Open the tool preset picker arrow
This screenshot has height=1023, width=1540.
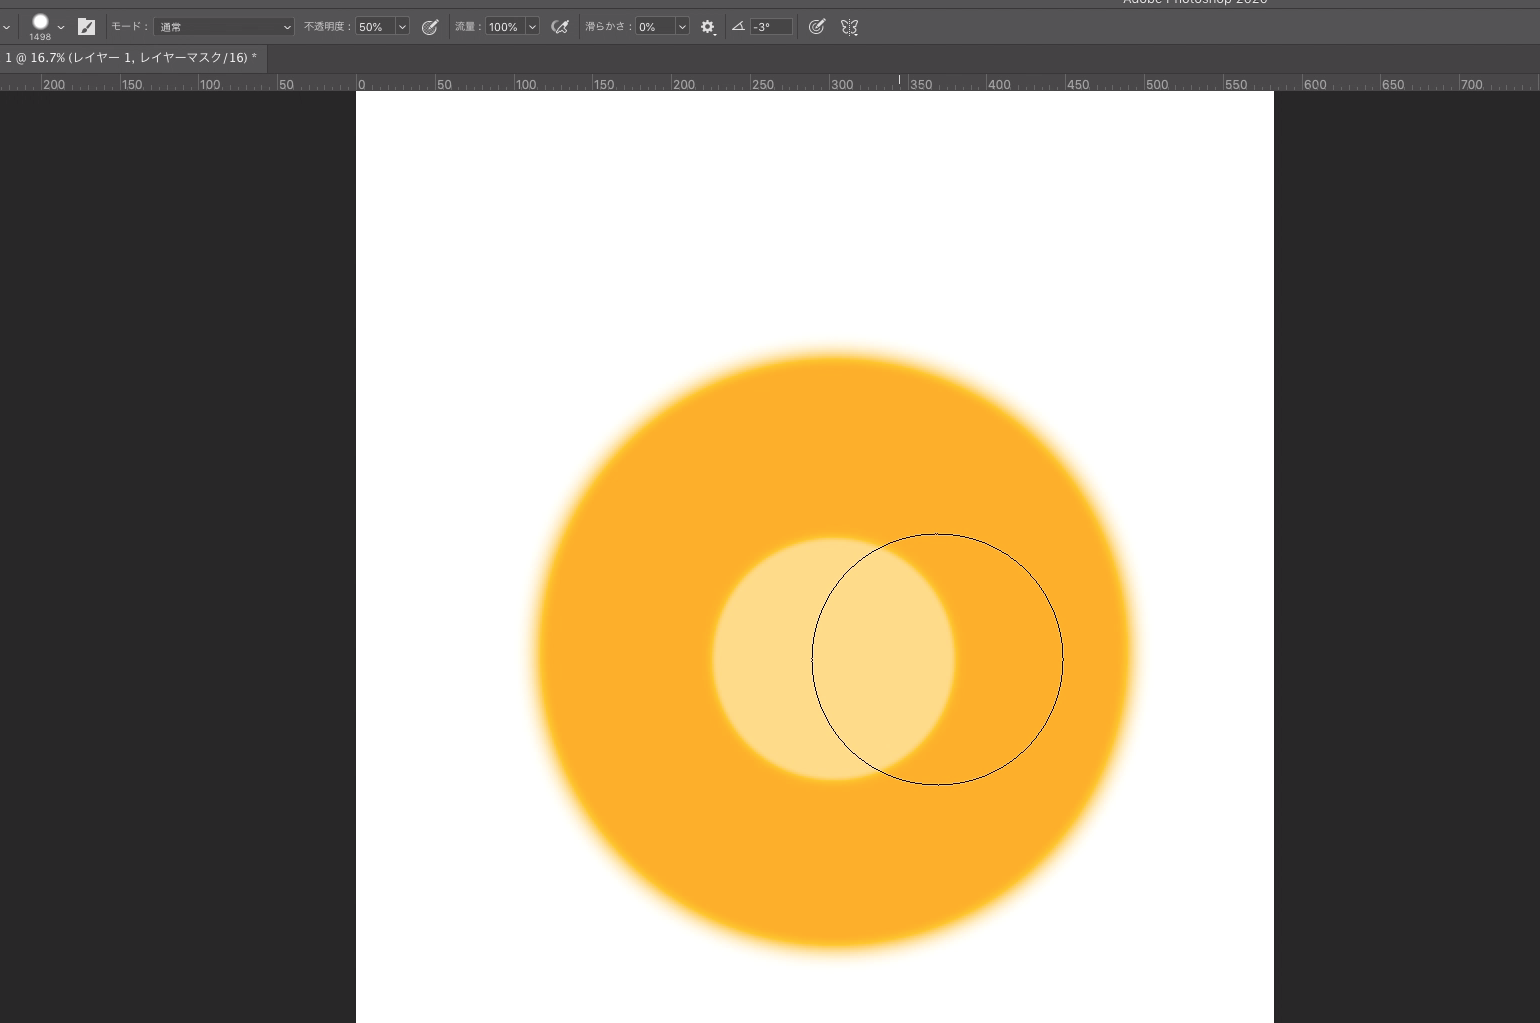point(6,27)
